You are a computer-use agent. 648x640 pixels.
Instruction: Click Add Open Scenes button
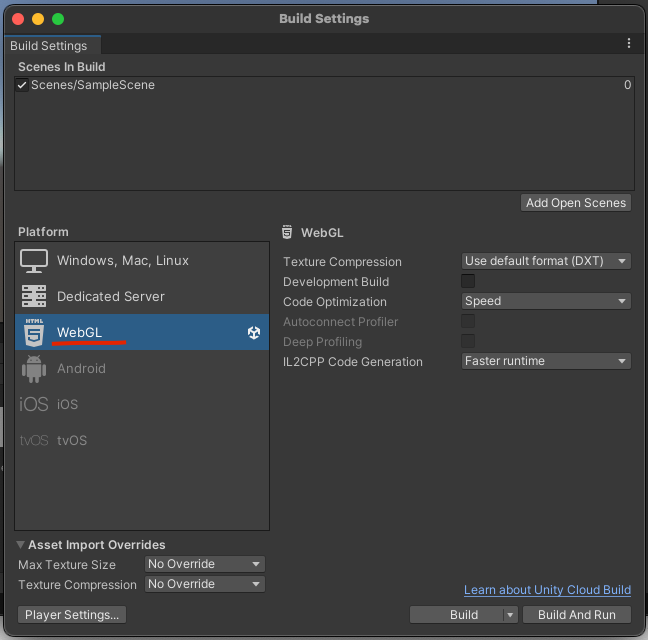coord(576,203)
